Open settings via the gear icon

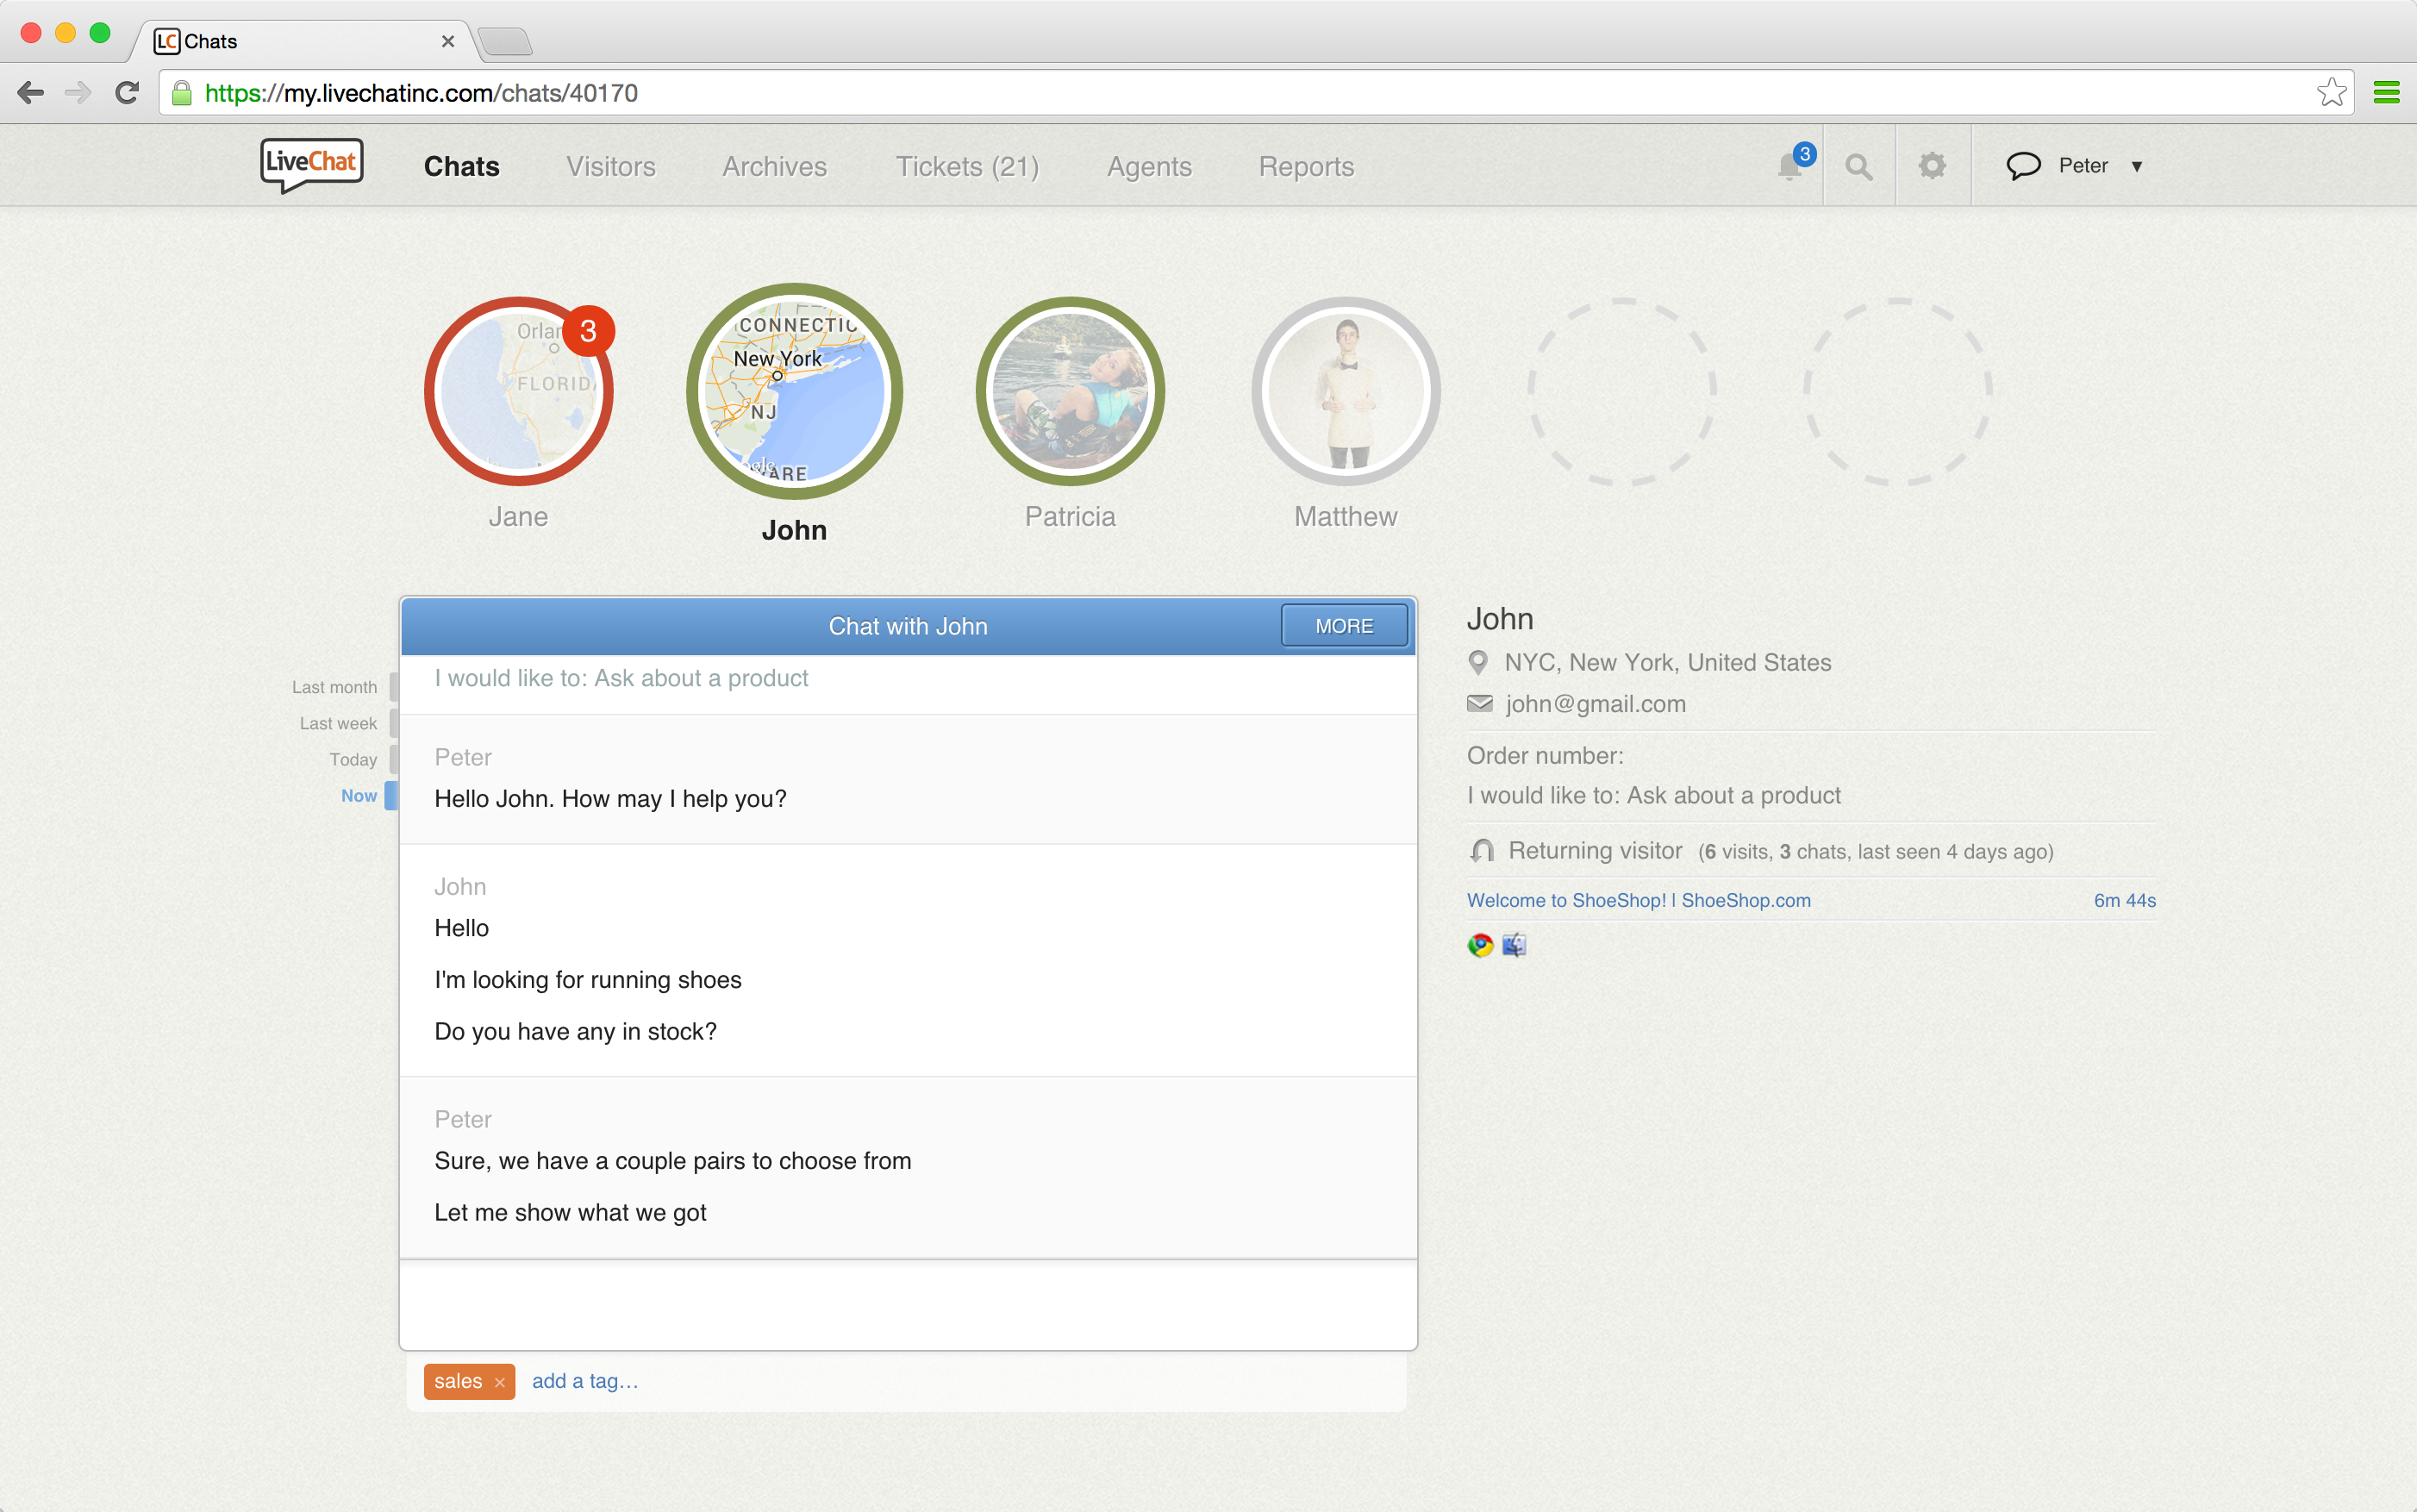coord(1932,166)
